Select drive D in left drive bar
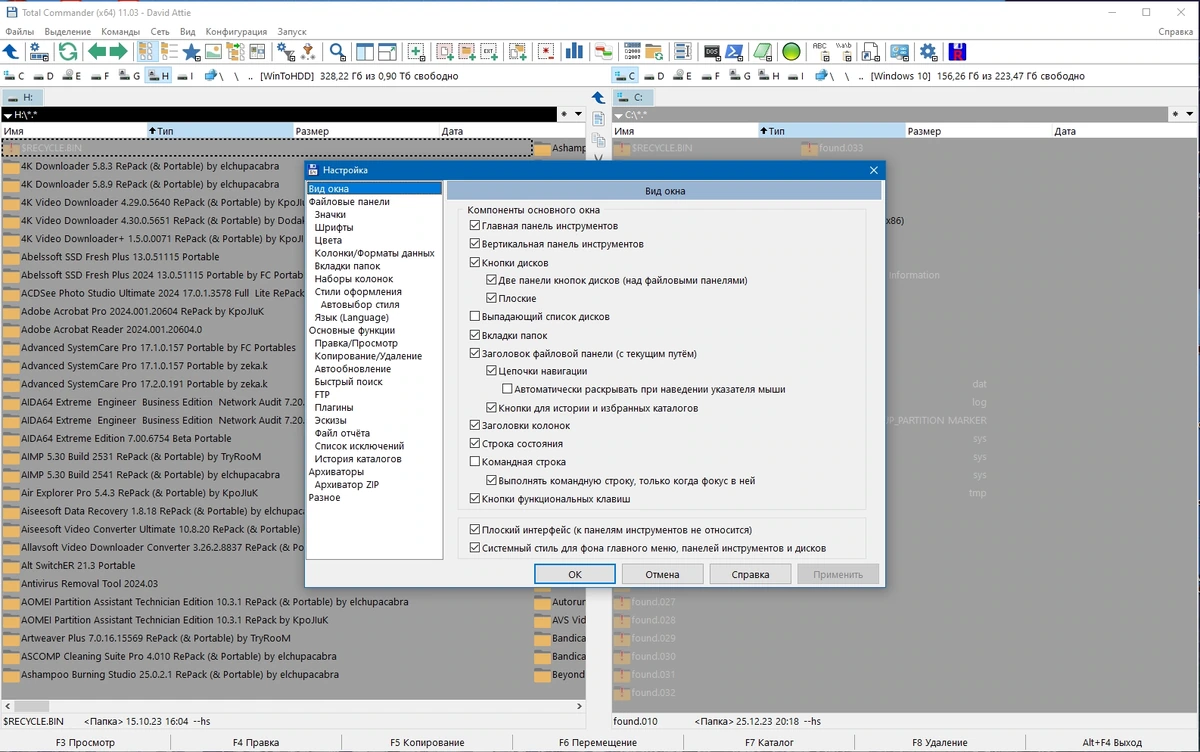This screenshot has width=1200, height=752. [x=44, y=76]
